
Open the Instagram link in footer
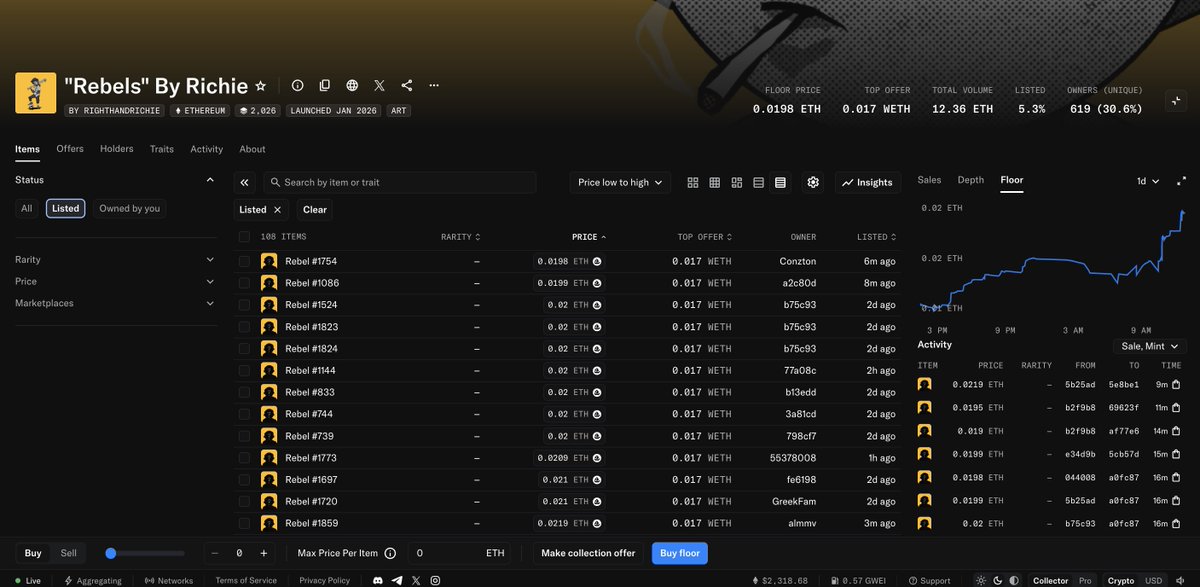(x=435, y=580)
